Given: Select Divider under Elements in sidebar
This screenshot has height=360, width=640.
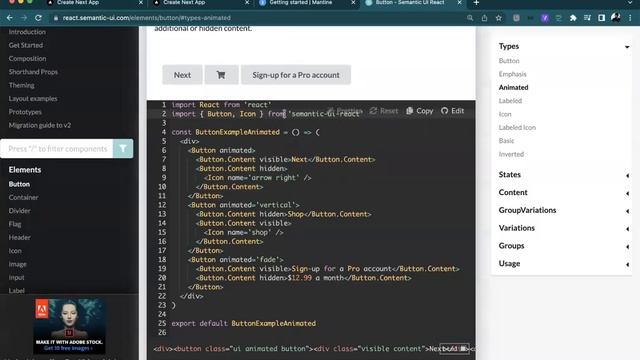Looking at the screenshot, I should (x=20, y=211).
